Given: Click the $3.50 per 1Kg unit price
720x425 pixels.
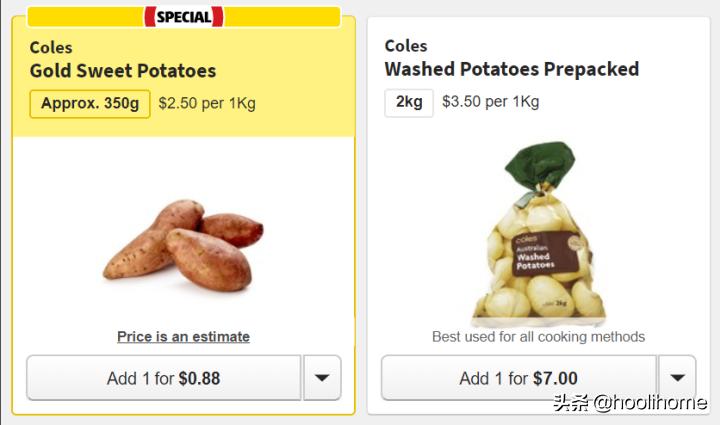Looking at the screenshot, I should click(x=490, y=102).
